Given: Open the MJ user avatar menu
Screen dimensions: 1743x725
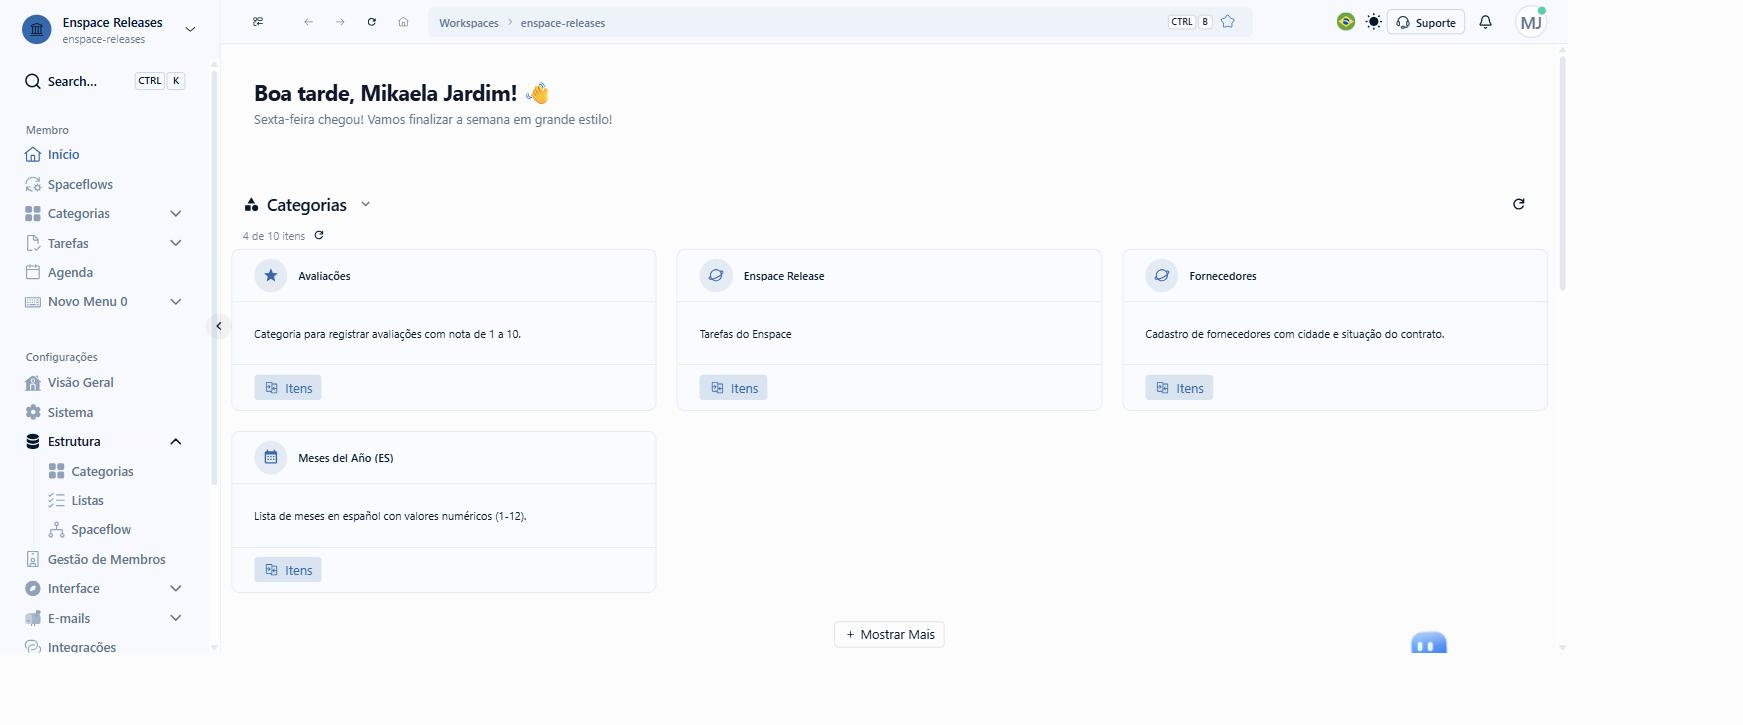Looking at the screenshot, I should (x=1531, y=22).
